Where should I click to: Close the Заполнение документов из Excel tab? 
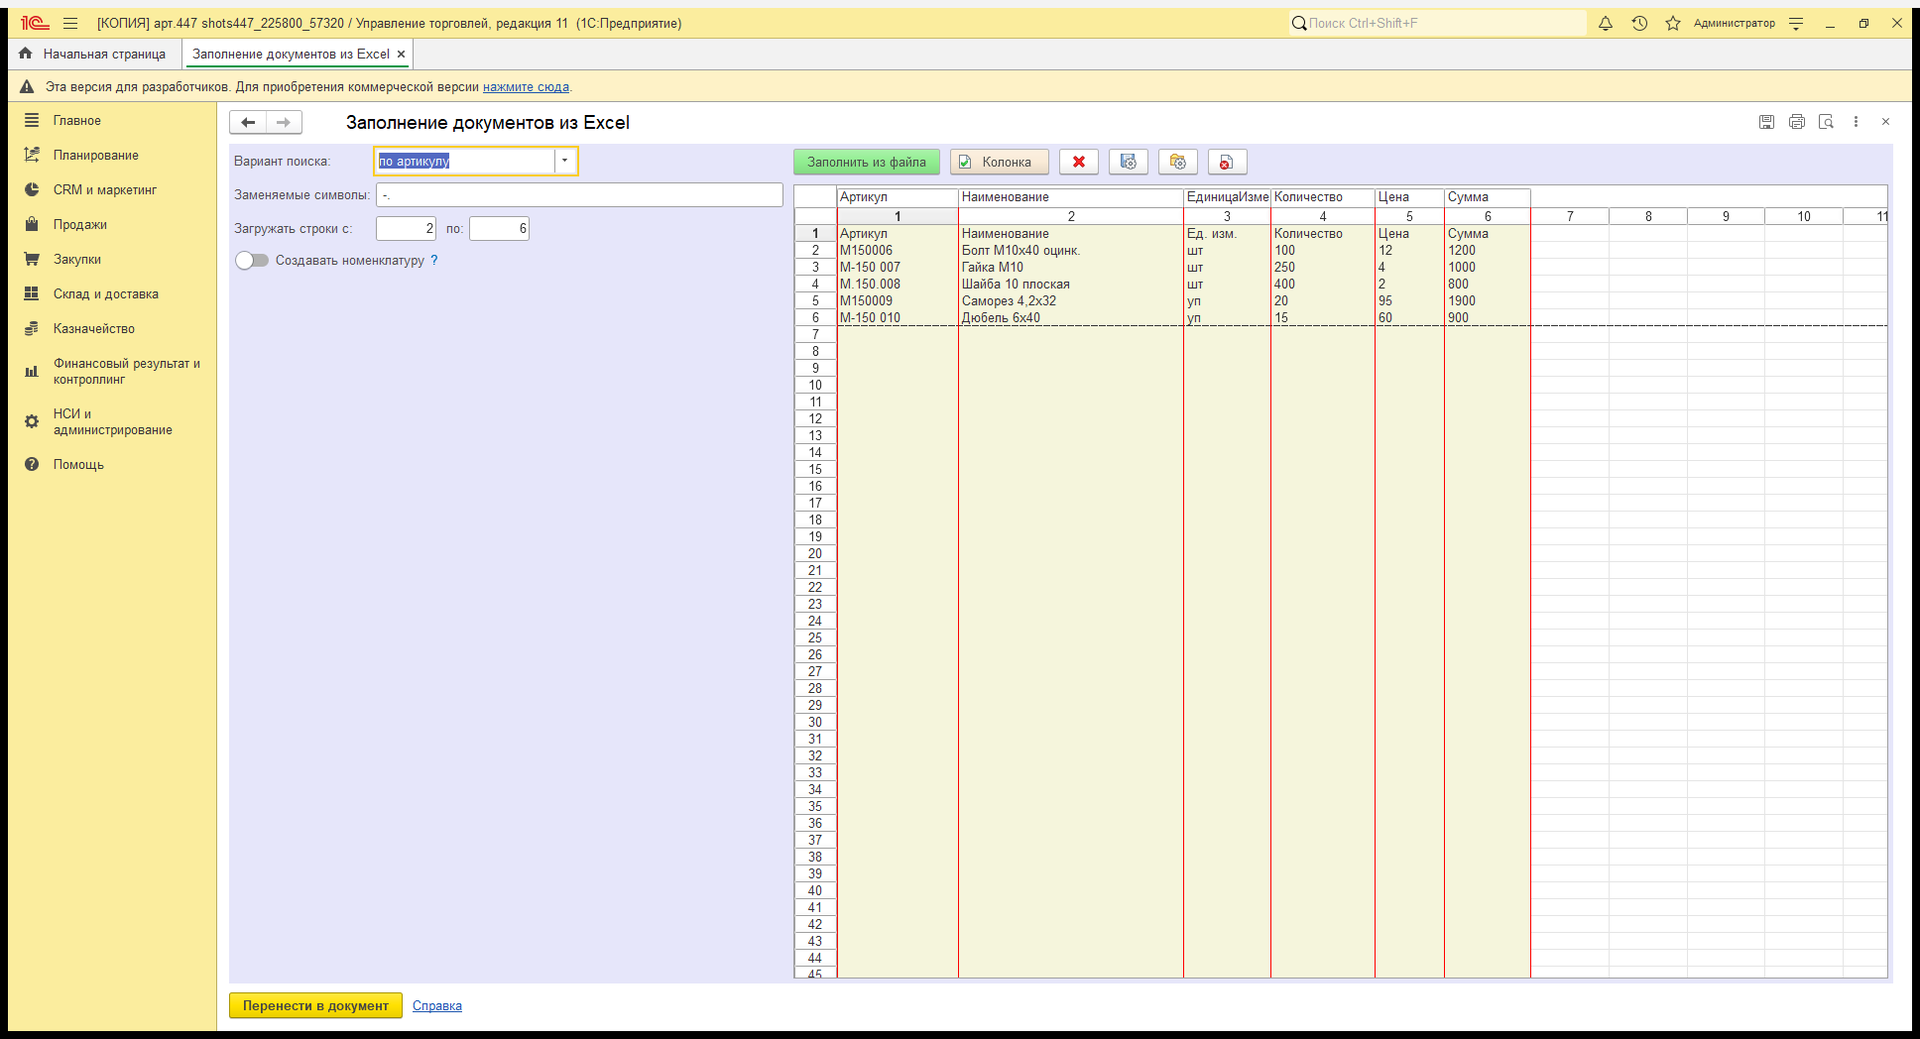pyautogui.click(x=401, y=54)
